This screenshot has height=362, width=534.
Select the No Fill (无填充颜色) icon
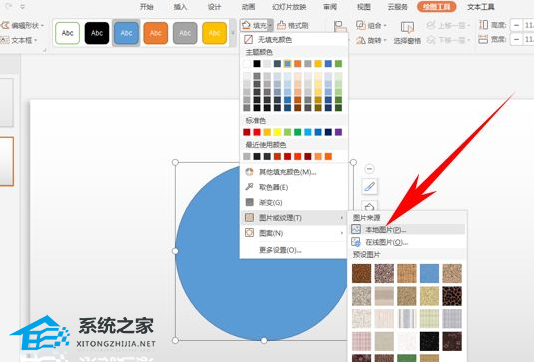pos(249,40)
